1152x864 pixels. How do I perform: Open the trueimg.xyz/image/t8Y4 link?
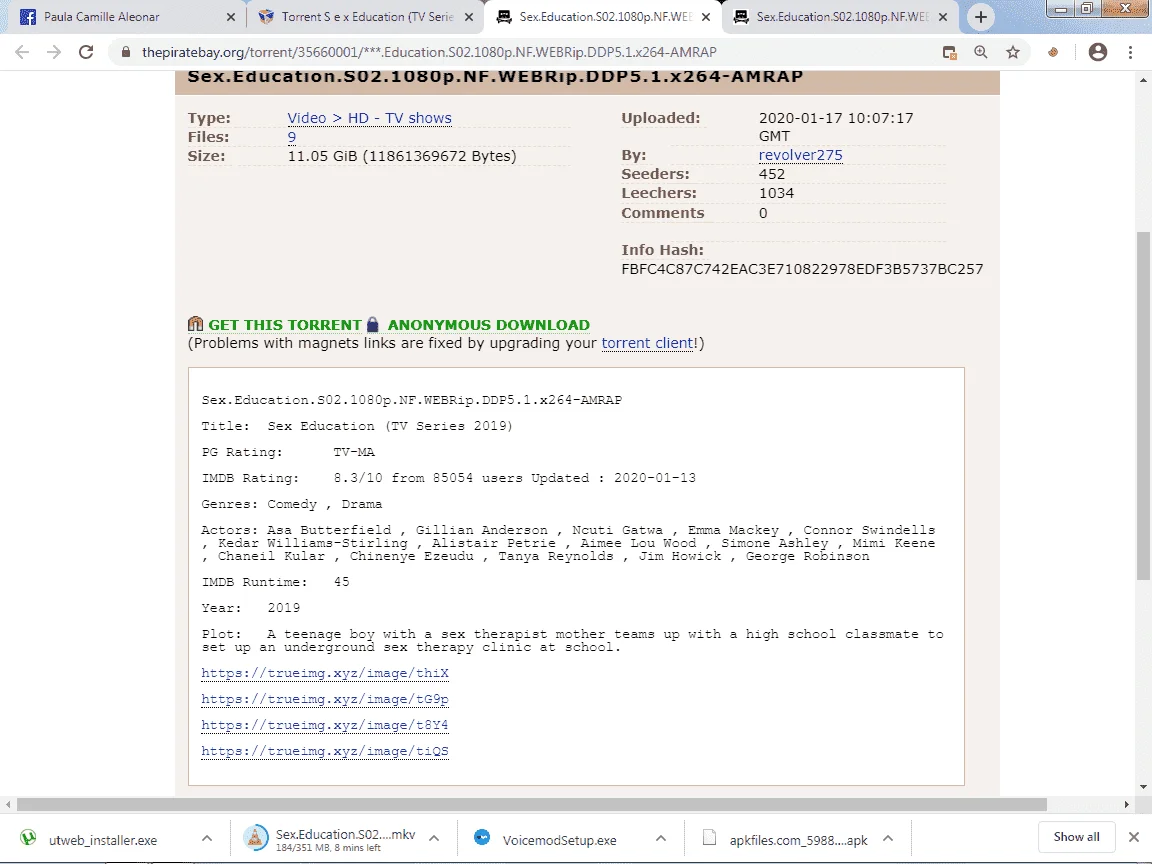(325, 725)
